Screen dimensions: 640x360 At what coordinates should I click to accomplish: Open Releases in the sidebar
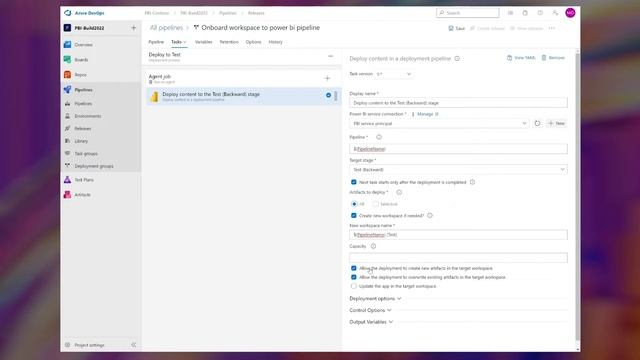[x=83, y=129]
